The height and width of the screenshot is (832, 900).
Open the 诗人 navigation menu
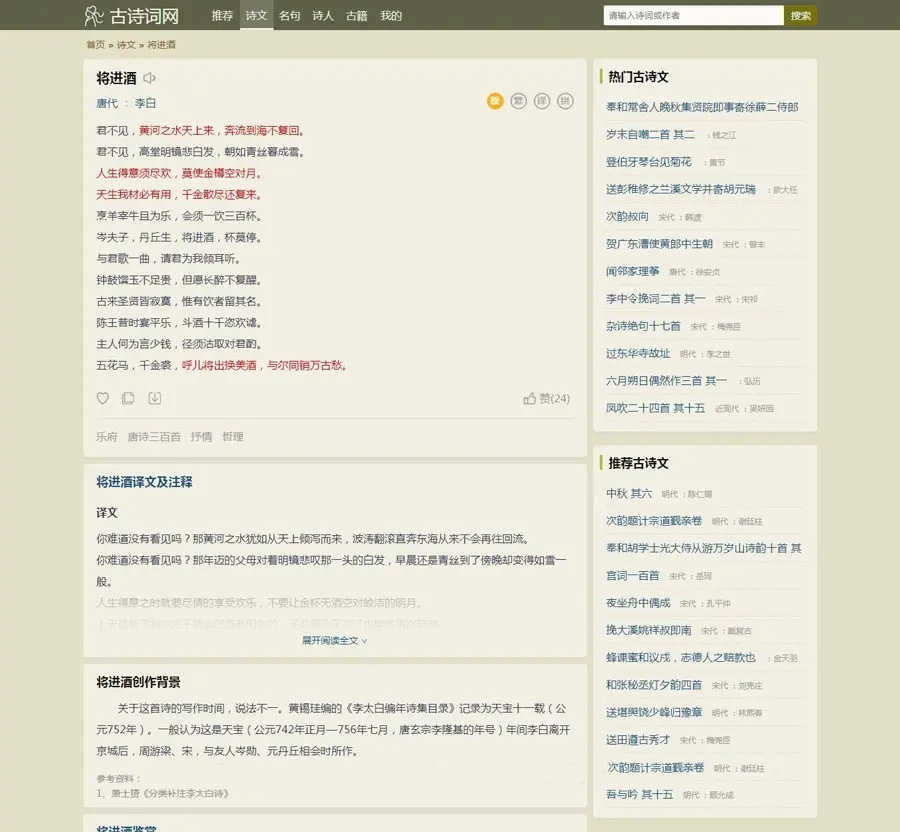point(321,16)
